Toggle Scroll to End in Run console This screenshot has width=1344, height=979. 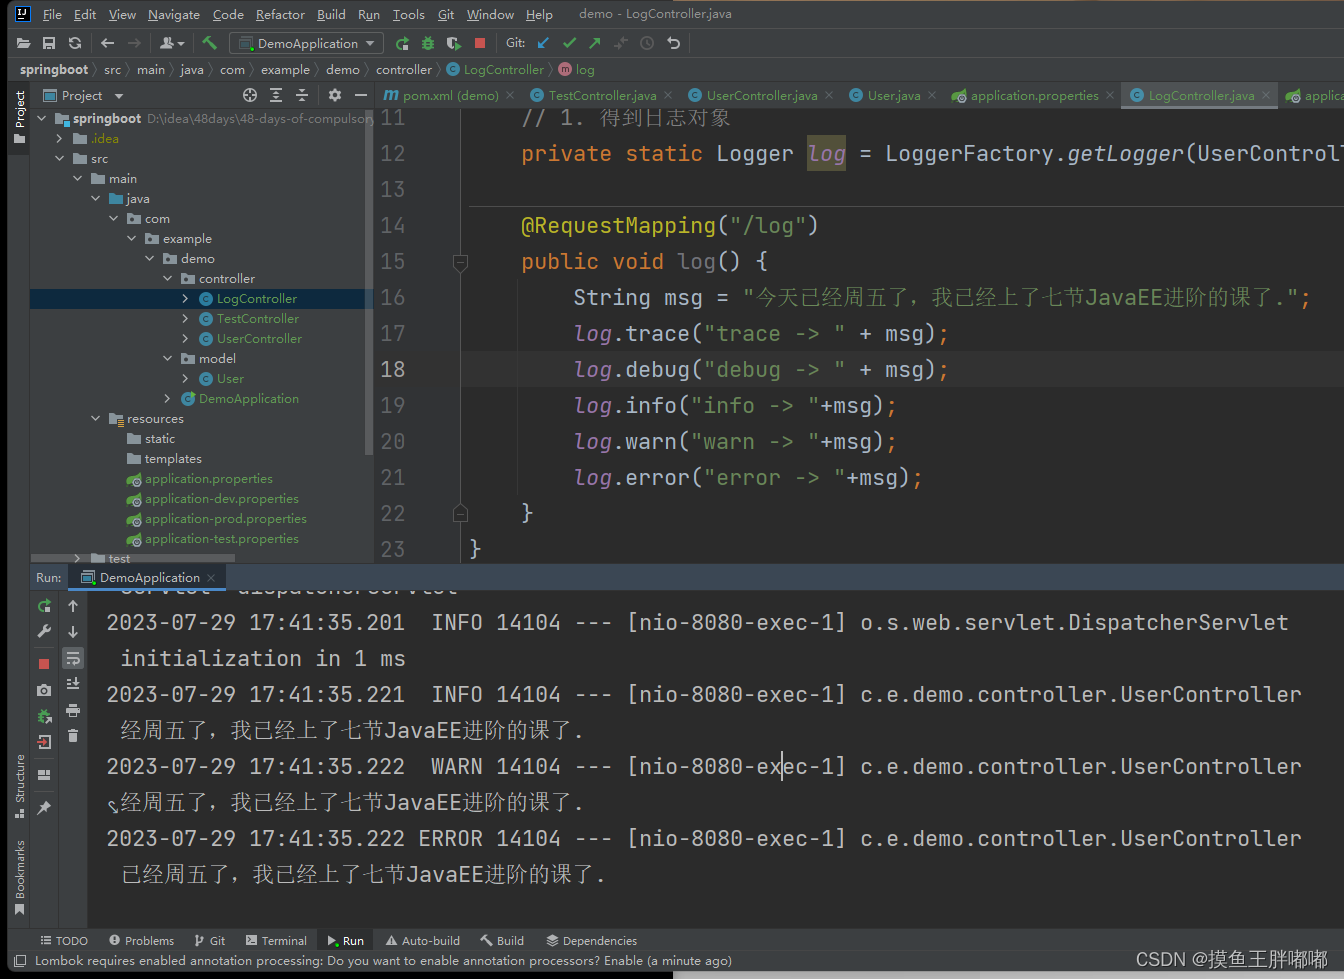[73, 684]
